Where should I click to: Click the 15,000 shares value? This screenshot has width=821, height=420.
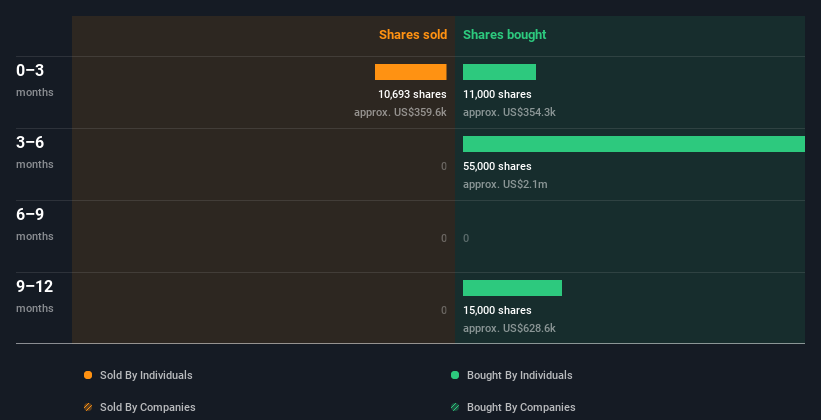(x=497, y=311)
